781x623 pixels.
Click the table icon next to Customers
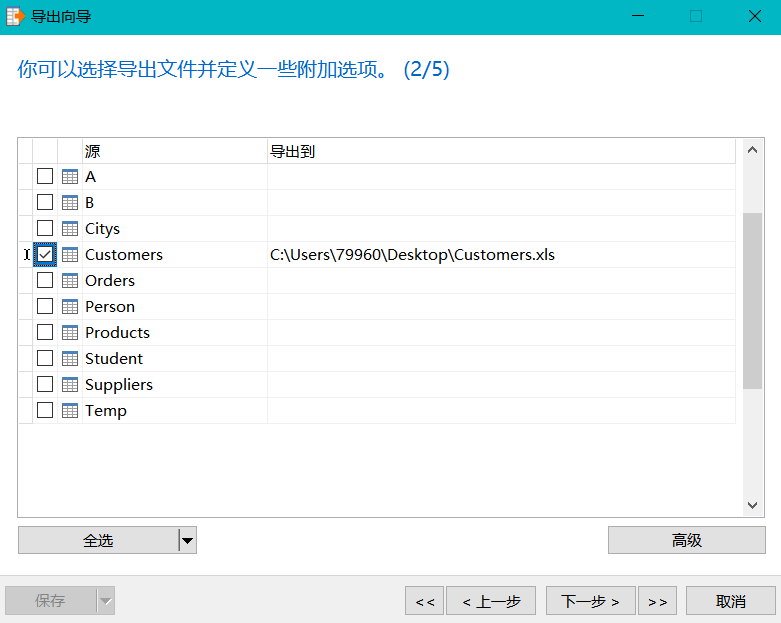coord(70,255)
